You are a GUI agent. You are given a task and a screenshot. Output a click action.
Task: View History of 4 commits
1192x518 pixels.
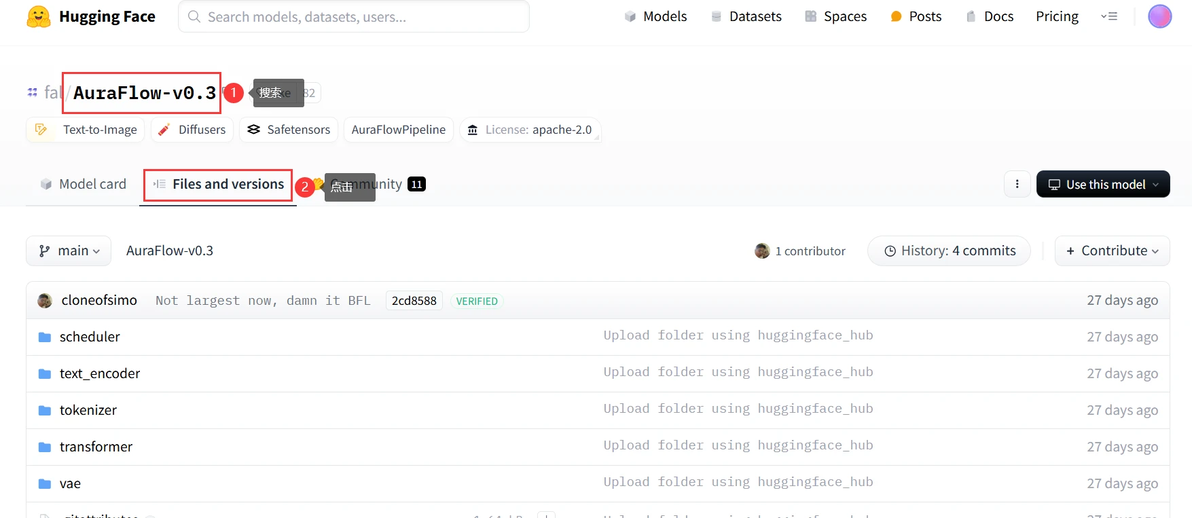(x=949, y=251)
